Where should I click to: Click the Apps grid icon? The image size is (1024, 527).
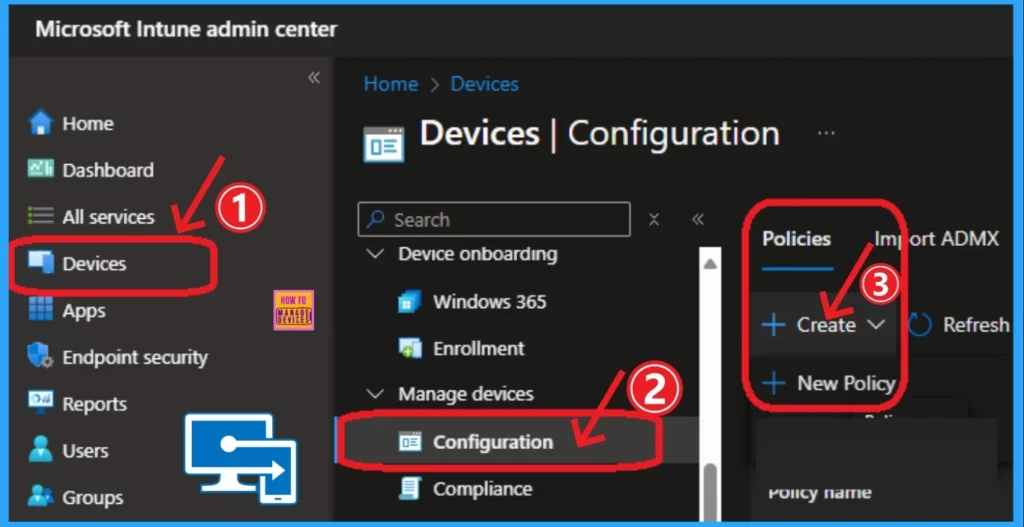coord(40,310)
